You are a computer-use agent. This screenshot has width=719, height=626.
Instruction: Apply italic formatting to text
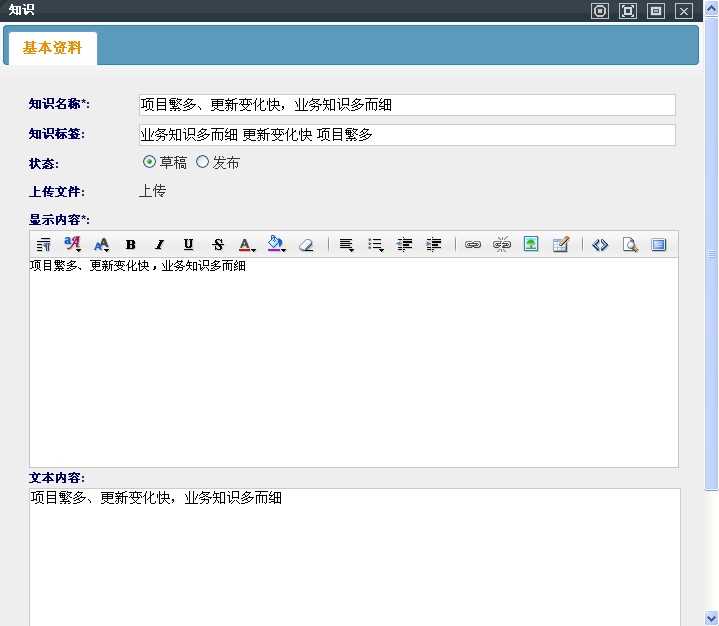(159, 245)
